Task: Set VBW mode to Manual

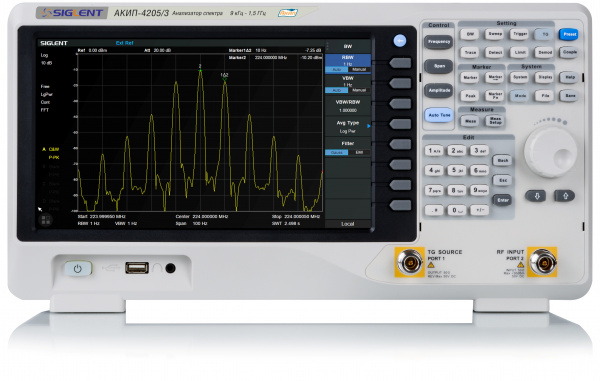Action: pos(359,90)
